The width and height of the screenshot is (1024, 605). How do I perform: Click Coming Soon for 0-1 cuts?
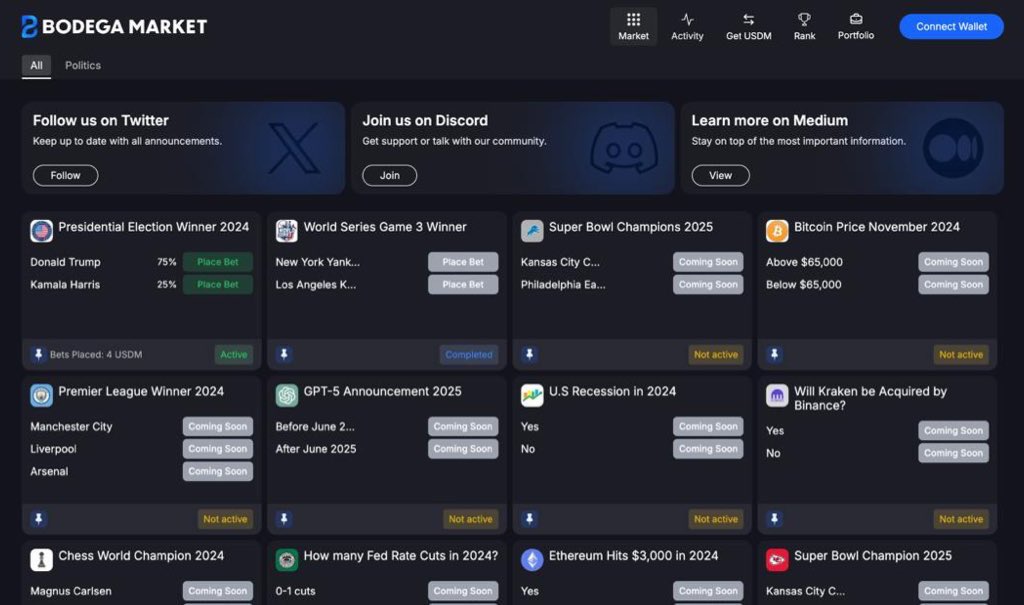tap(463, 591)
